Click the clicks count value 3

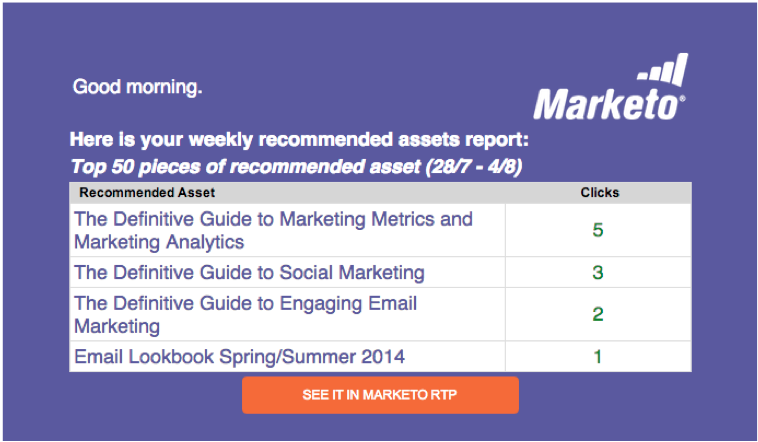tap(598, 272)
